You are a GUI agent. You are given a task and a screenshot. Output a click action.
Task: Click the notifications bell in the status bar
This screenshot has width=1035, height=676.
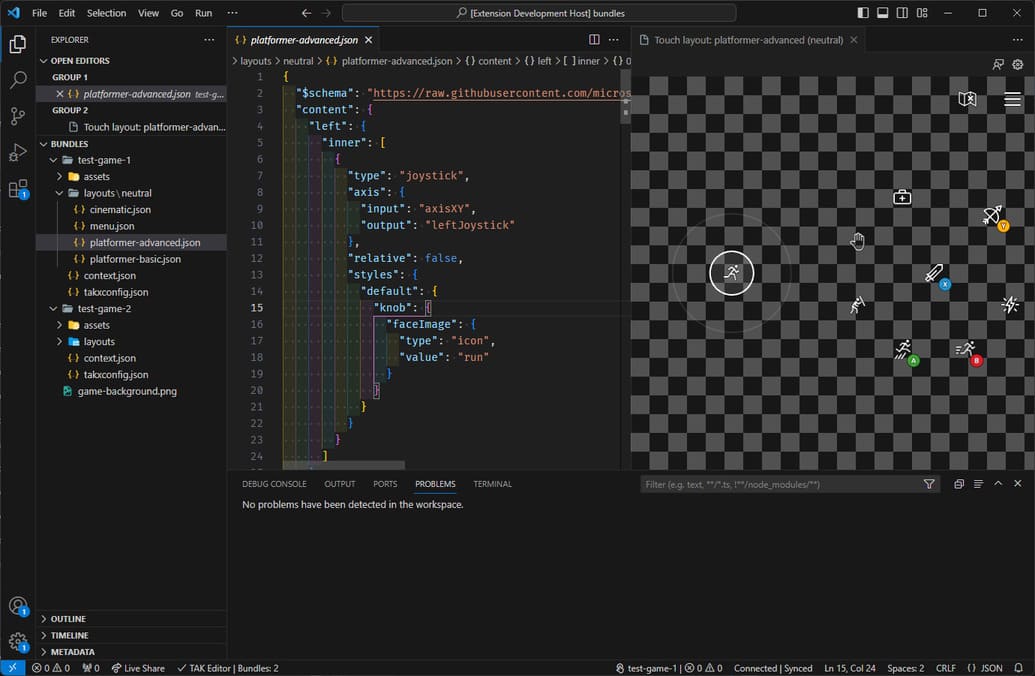[1016, 667]
